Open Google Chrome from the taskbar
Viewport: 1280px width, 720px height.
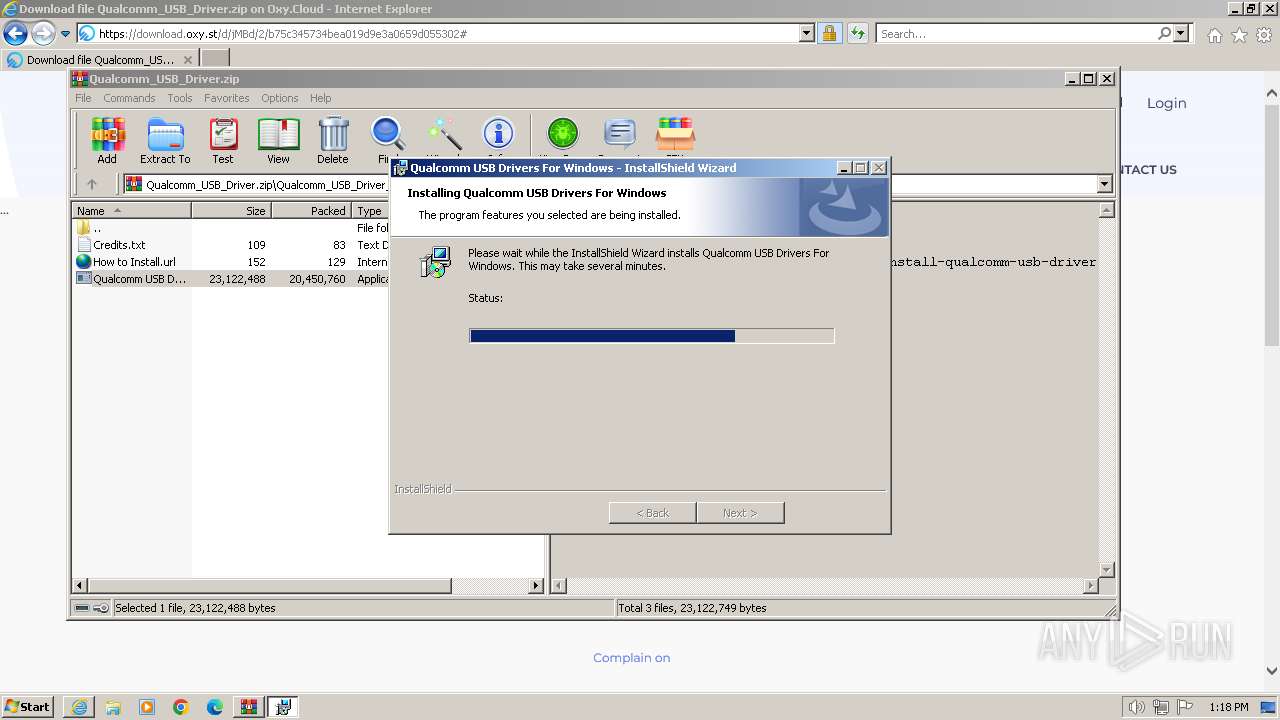tap(180, 707)
